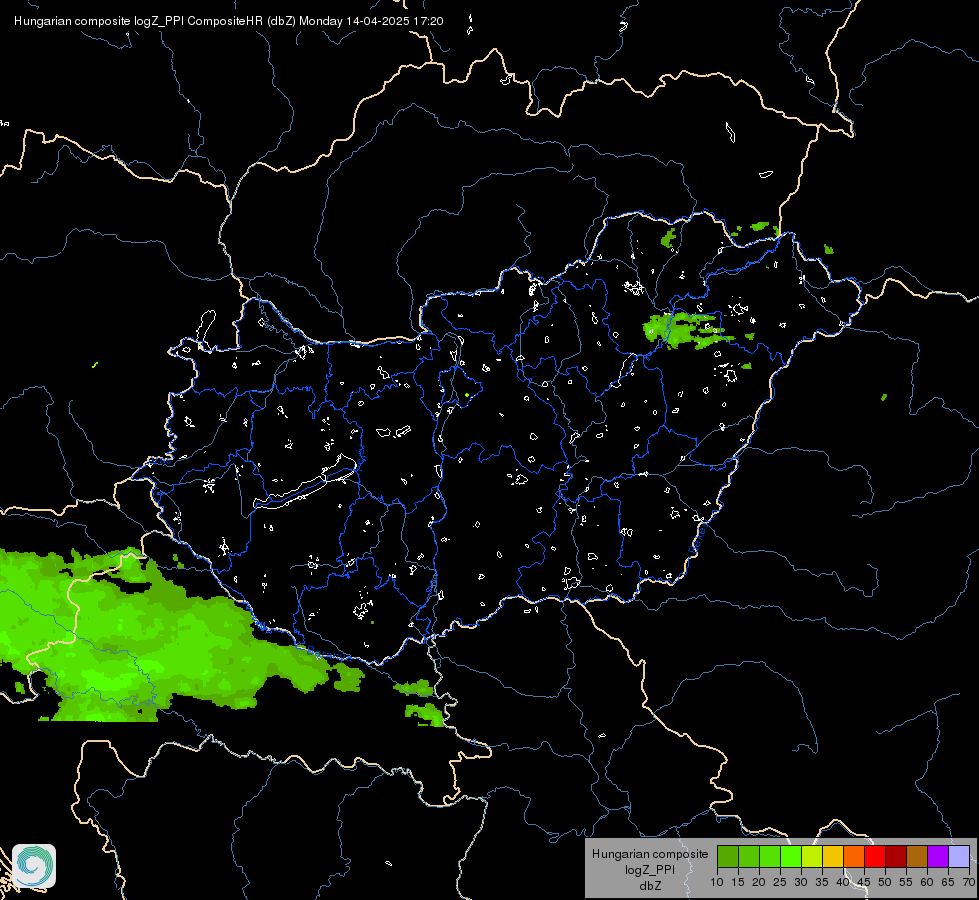Click the yellow-green 30-35 dBZ legend swatch

[812, 856]
